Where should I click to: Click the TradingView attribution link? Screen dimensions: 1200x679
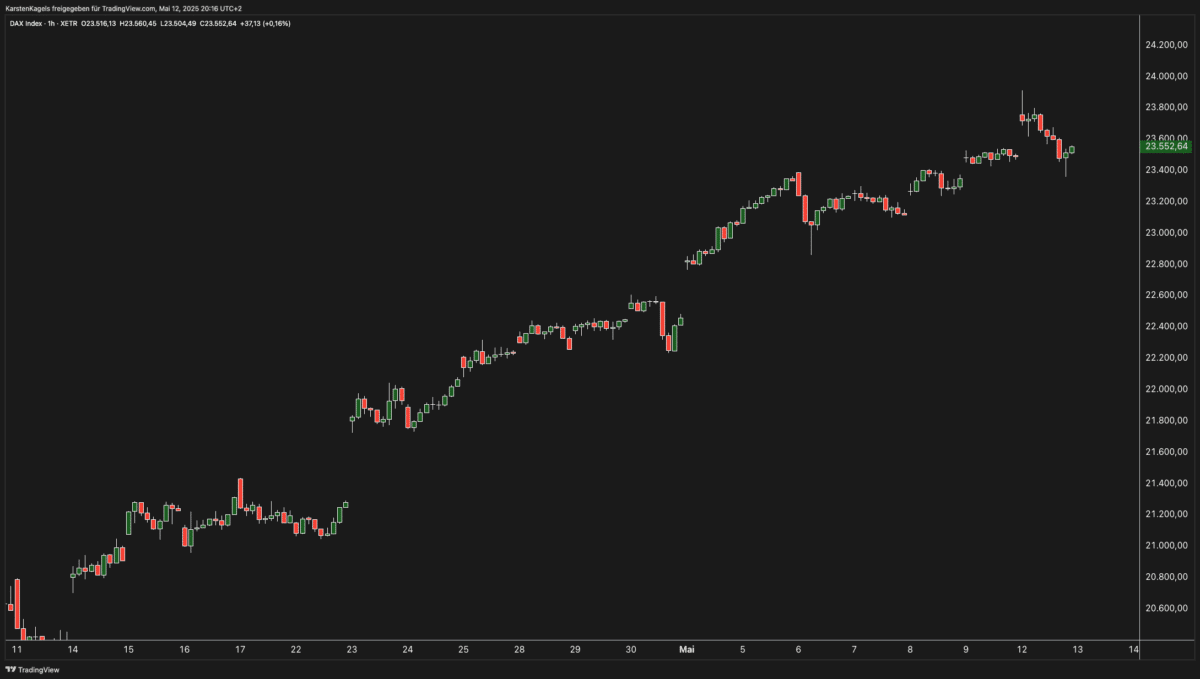point(39,668)
